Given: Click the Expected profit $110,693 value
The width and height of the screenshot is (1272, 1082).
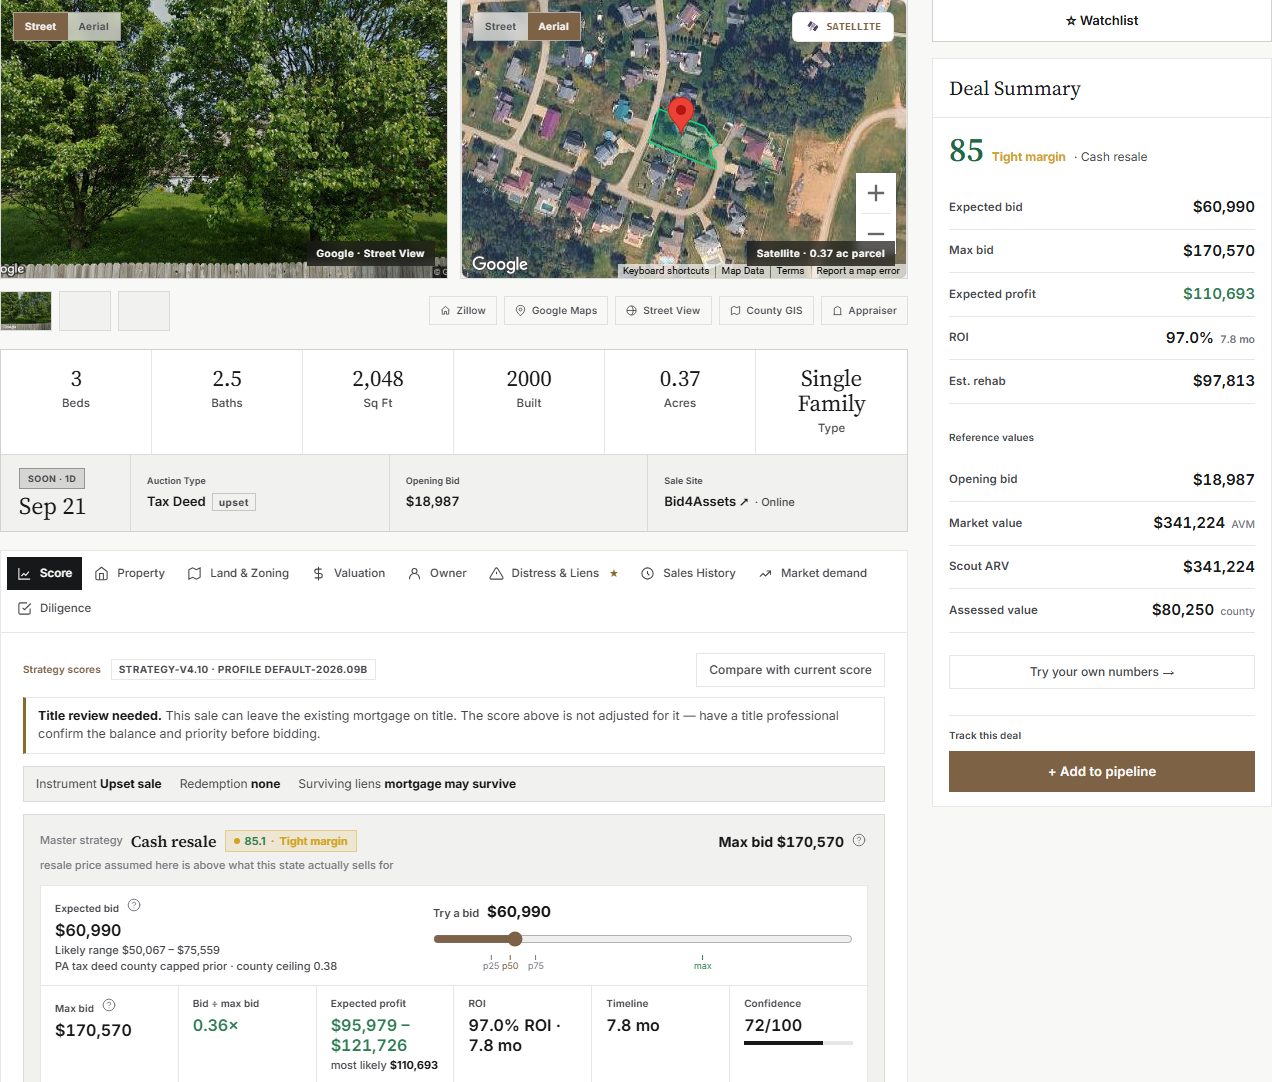Looking at the screenshot, I should [1219, 294].
